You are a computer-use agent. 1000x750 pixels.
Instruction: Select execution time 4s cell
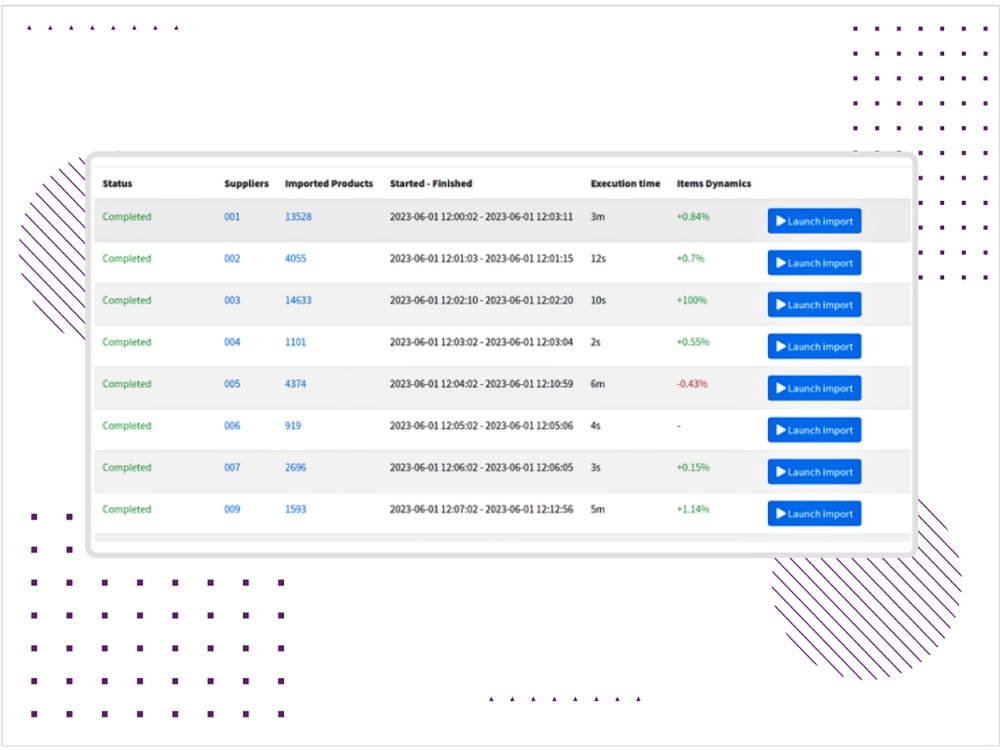point(596,425)
